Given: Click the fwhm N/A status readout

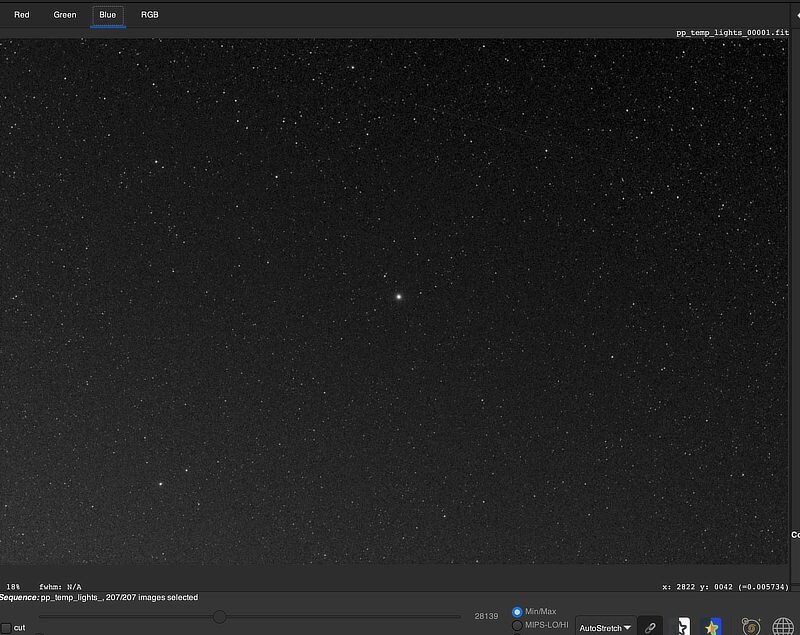Looking at the screenshot, I should coord(60,587).
